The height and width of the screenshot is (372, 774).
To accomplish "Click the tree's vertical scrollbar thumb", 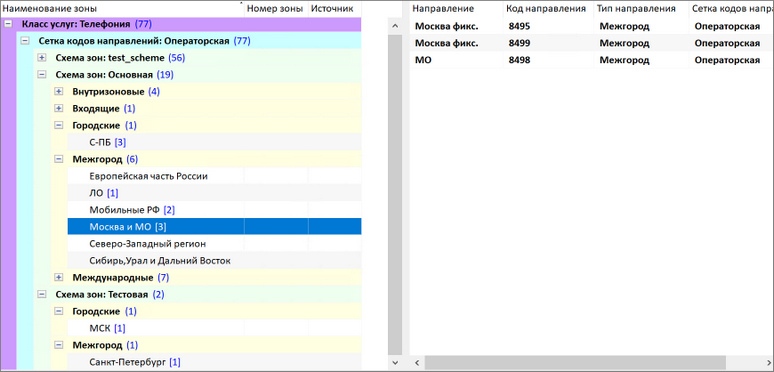I will pyautogui.click(x=395, y=194).
